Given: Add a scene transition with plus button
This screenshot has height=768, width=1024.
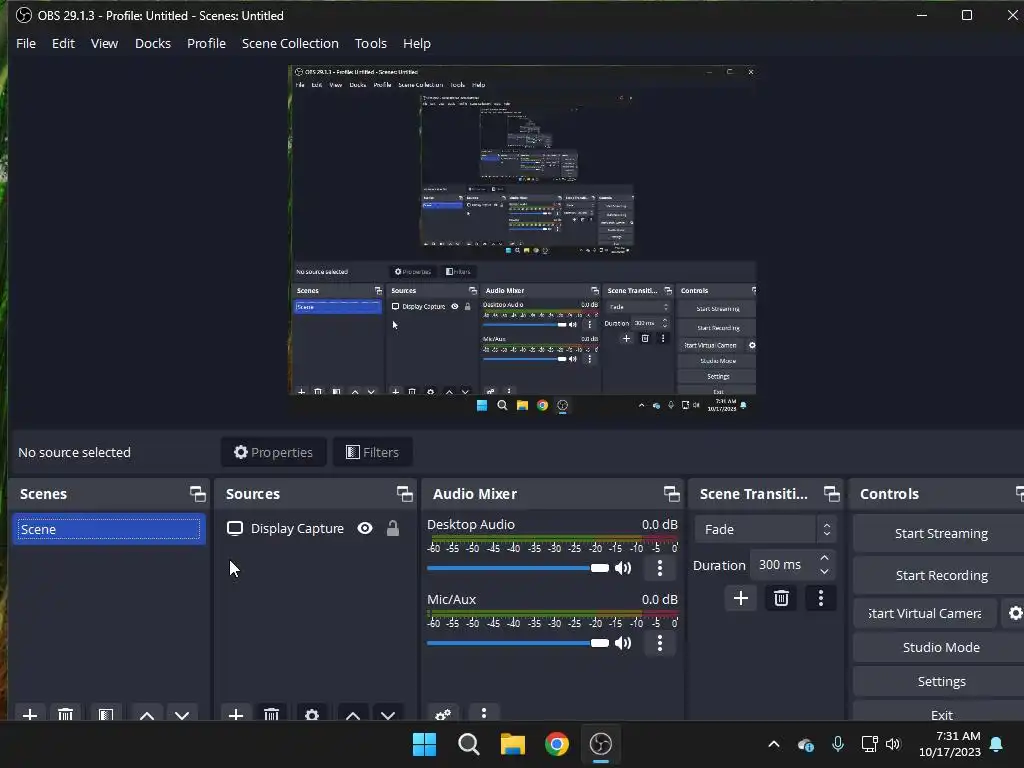Looking at the screenshot, I should 741,598.
